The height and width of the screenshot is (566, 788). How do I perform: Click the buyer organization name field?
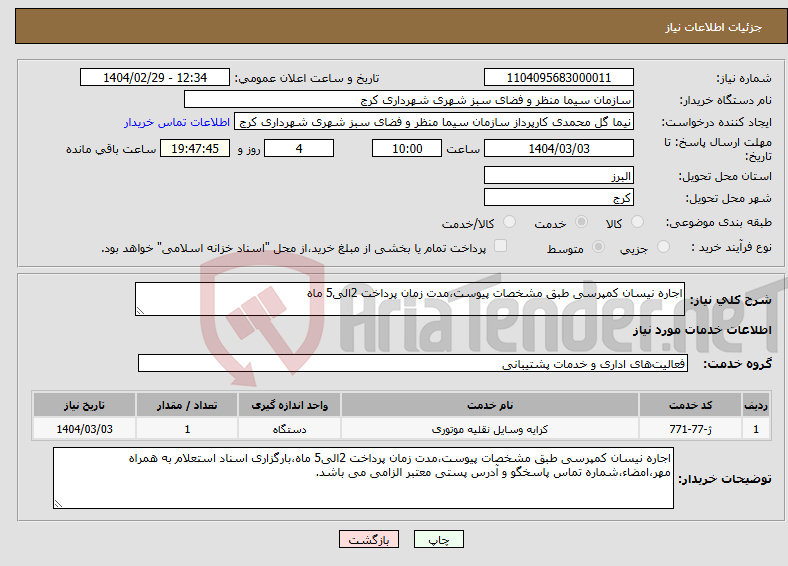(409, 100)
